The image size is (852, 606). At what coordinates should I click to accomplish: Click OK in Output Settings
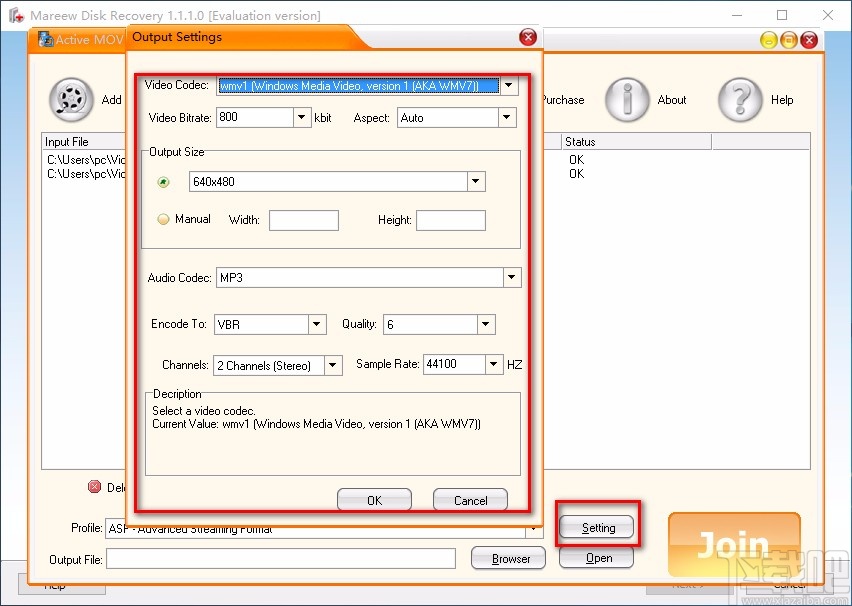(x=374, y=500)
